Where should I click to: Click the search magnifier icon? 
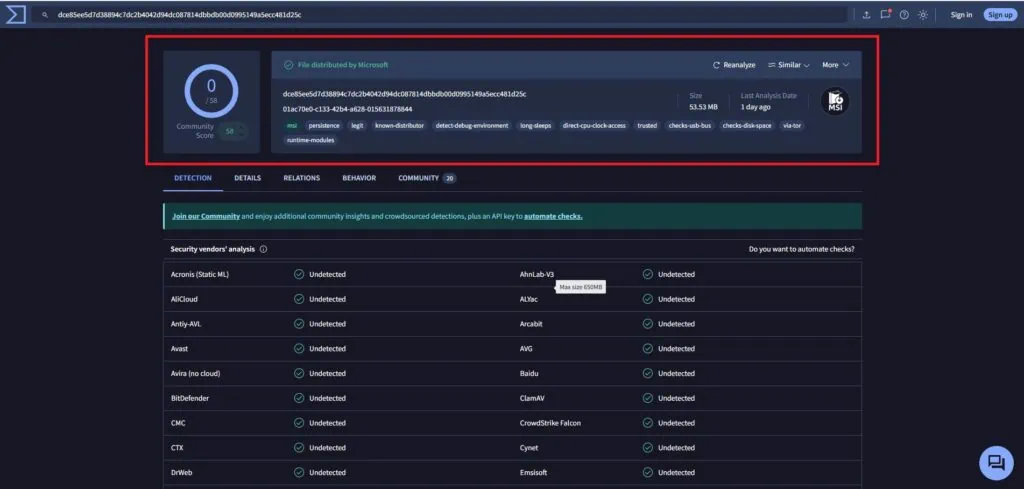click(44, 14)
